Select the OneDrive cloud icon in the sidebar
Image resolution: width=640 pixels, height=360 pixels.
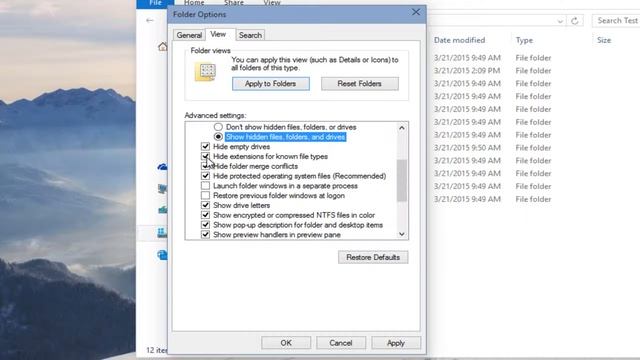click(162, 167)
